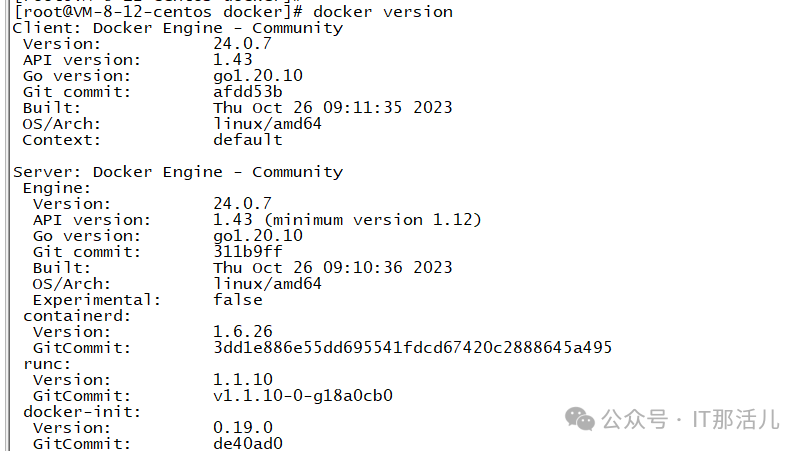
Task: Click the "runc:" section label
Action: pos(47,364)
